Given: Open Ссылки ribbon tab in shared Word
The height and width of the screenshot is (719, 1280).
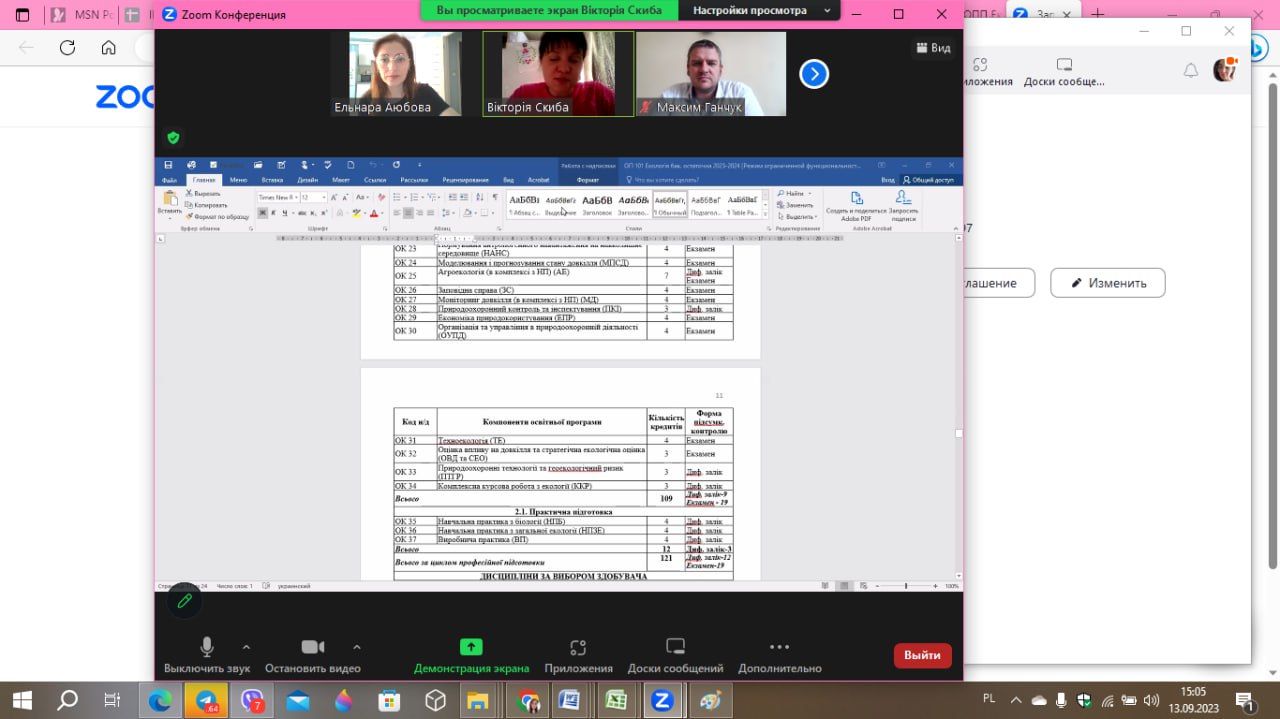Looking at the screenshot, I should pos(375,180).
